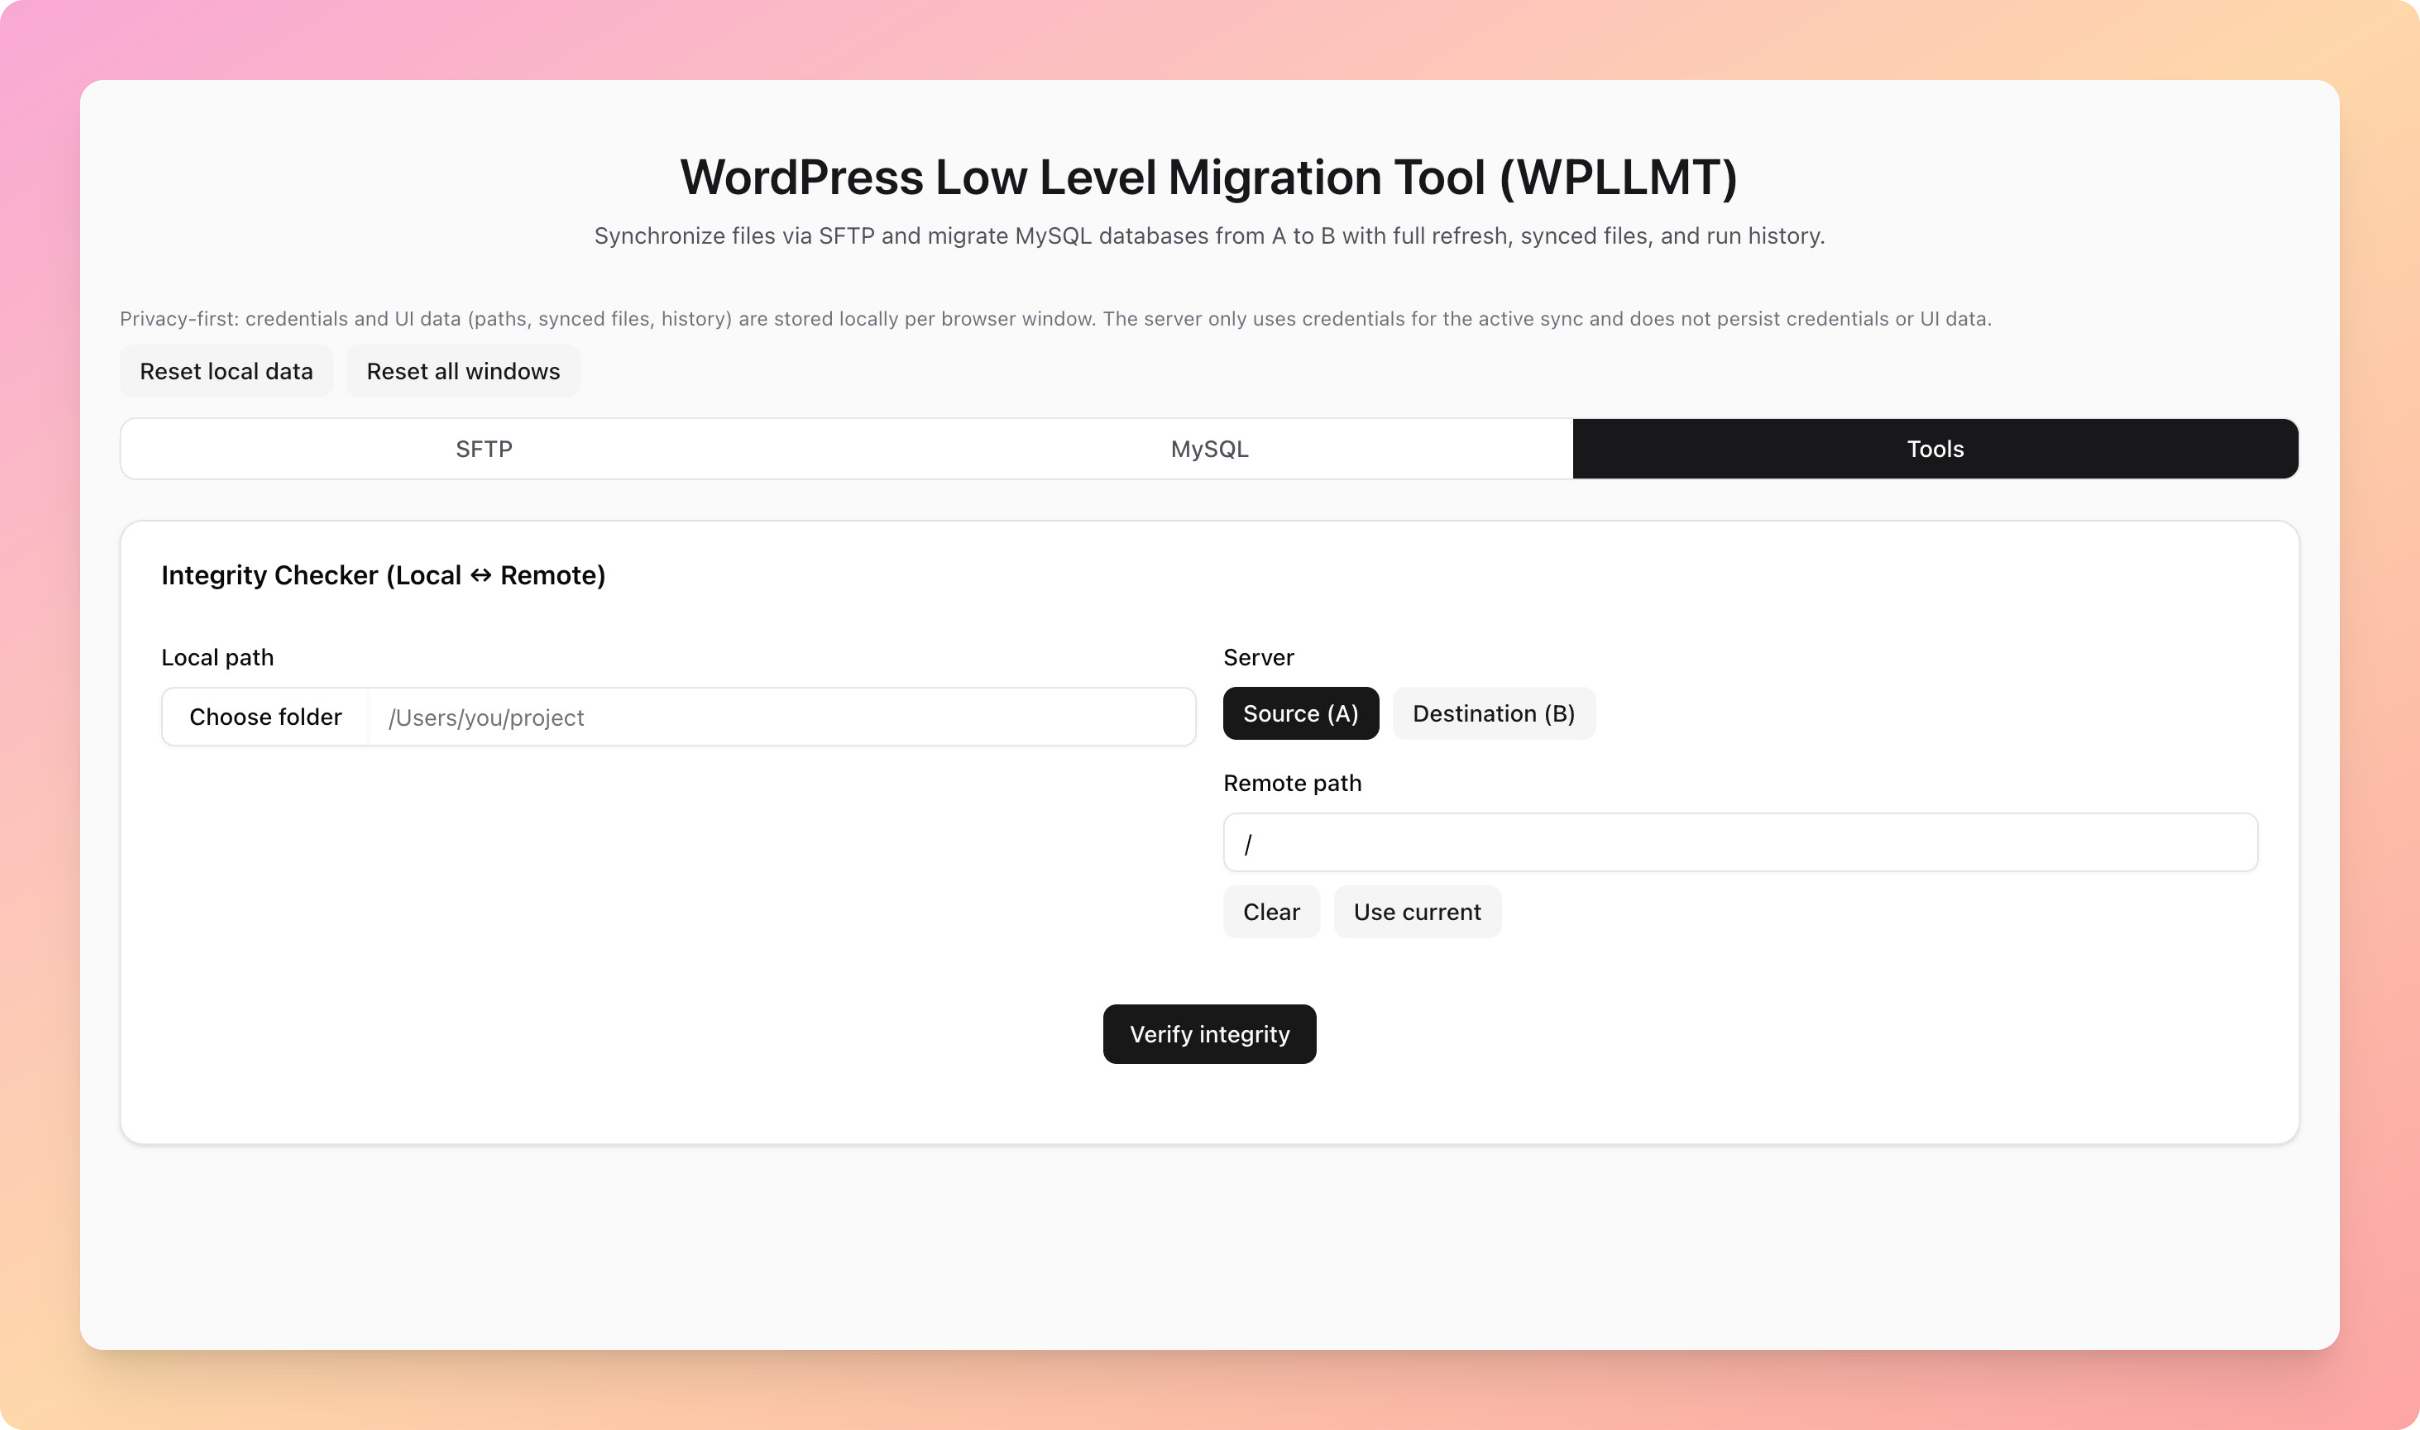Click the WordPress Low Level Migration Tool title
This screenshot has height=1430, width=2420.
coord(1209,177)
